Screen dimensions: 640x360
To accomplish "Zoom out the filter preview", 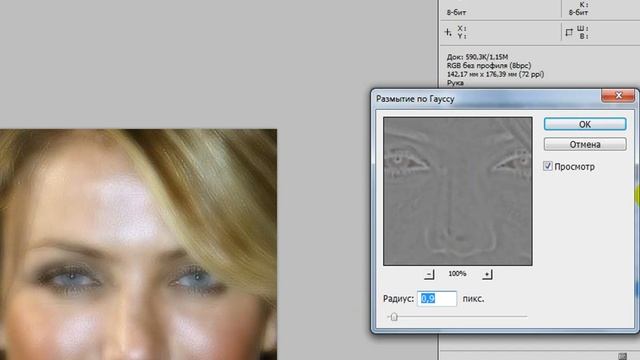I will [429, 274].
